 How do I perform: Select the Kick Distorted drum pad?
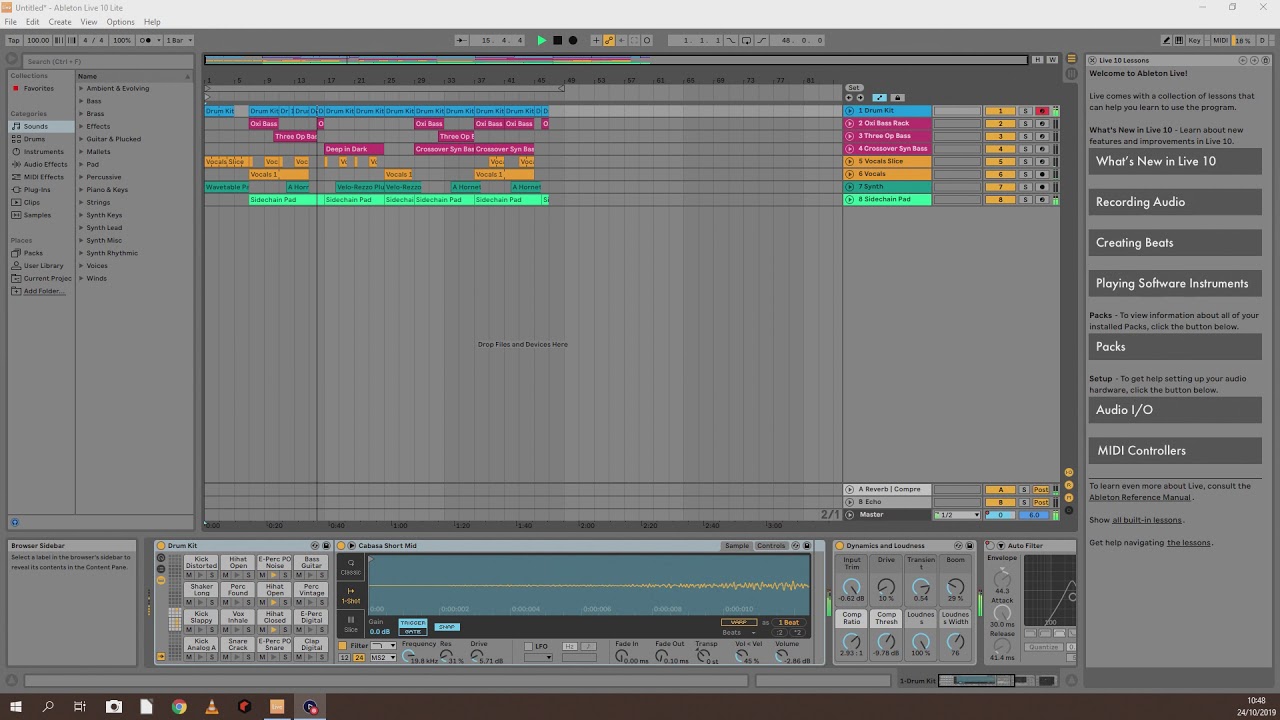pos(201,562)
